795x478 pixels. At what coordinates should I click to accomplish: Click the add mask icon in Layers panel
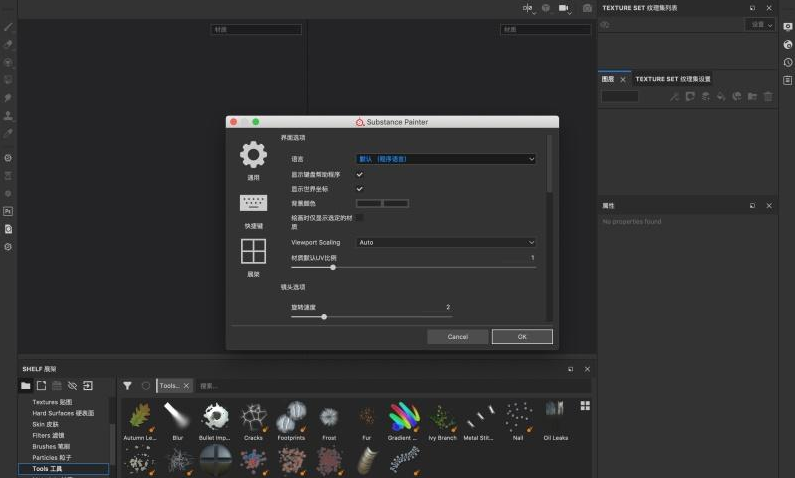point(690,96)
